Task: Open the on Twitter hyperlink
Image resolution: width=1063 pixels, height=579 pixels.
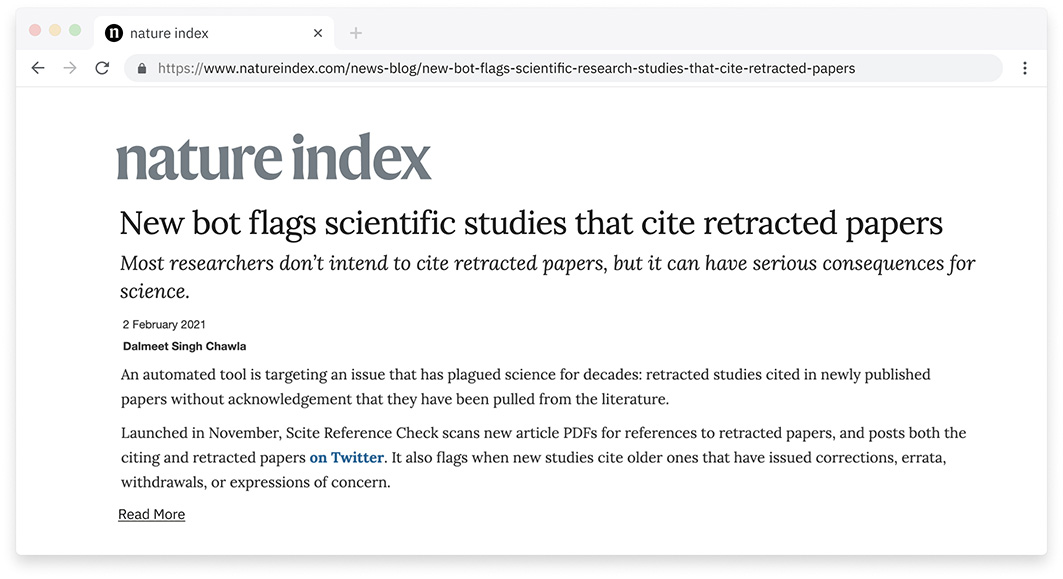Action: click(346, 457)
